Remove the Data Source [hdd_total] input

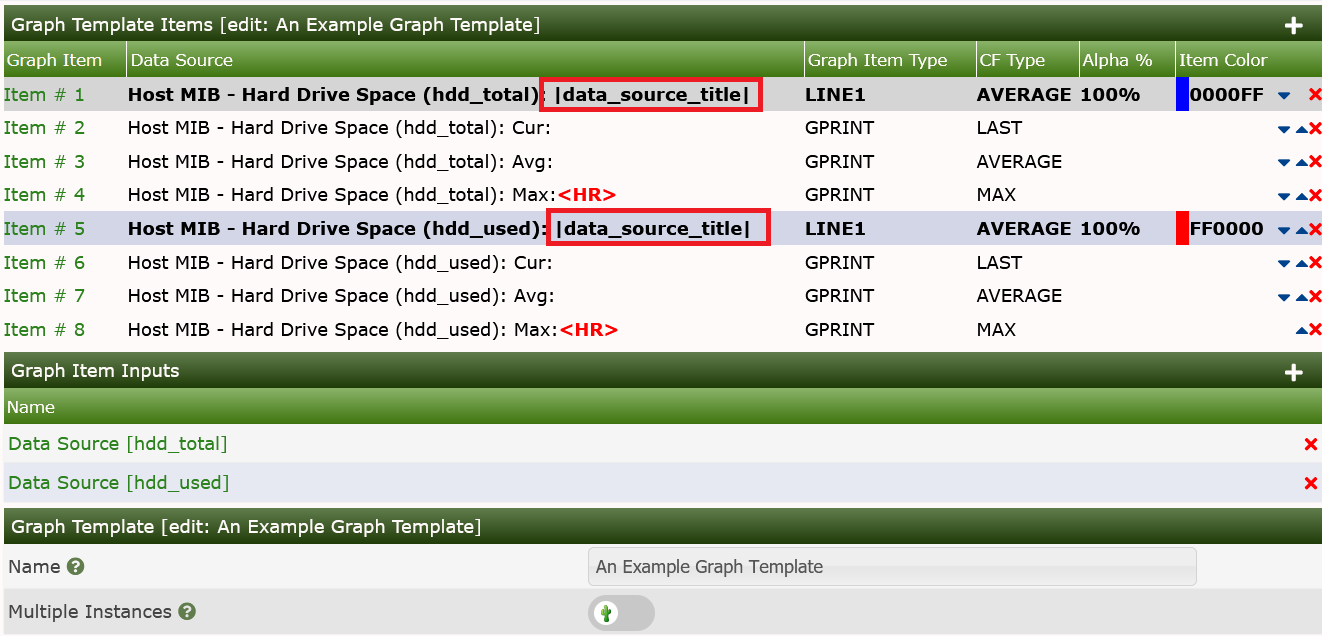coord(1311,444)
